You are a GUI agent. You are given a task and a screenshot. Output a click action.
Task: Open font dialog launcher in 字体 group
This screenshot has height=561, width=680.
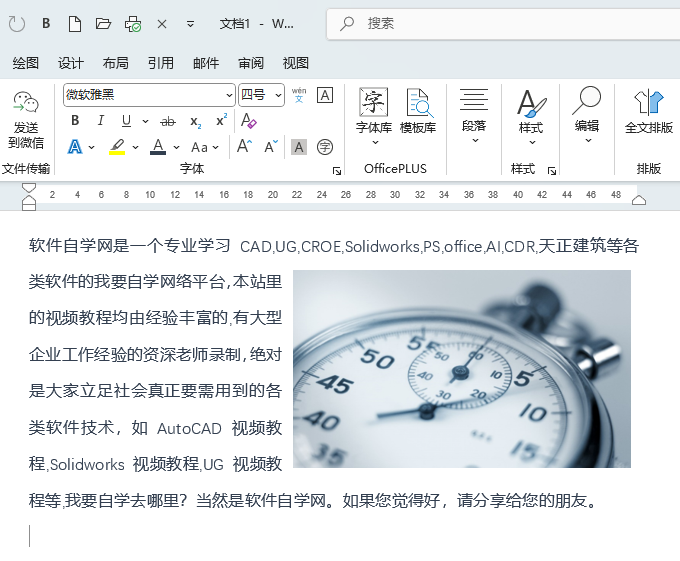coord(337,171)
